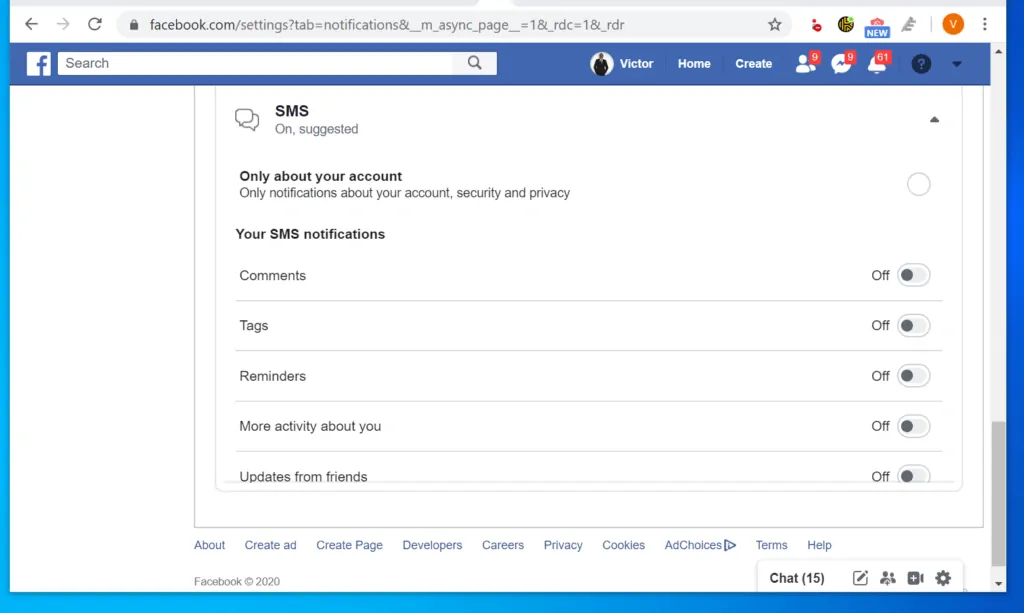Toggle Updates from friends notifications
The image size is (1024, 613).
pos(913,475)
